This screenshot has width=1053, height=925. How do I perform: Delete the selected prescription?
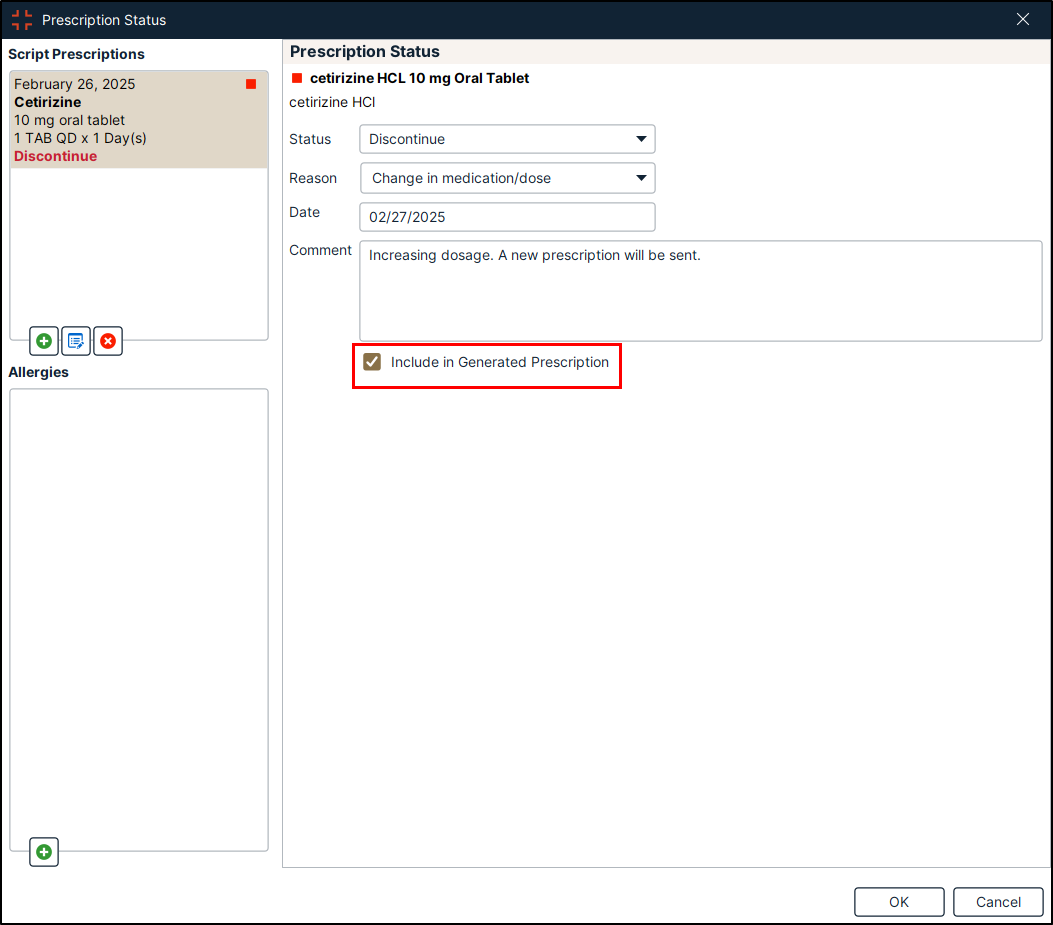[x=108, y=341]
